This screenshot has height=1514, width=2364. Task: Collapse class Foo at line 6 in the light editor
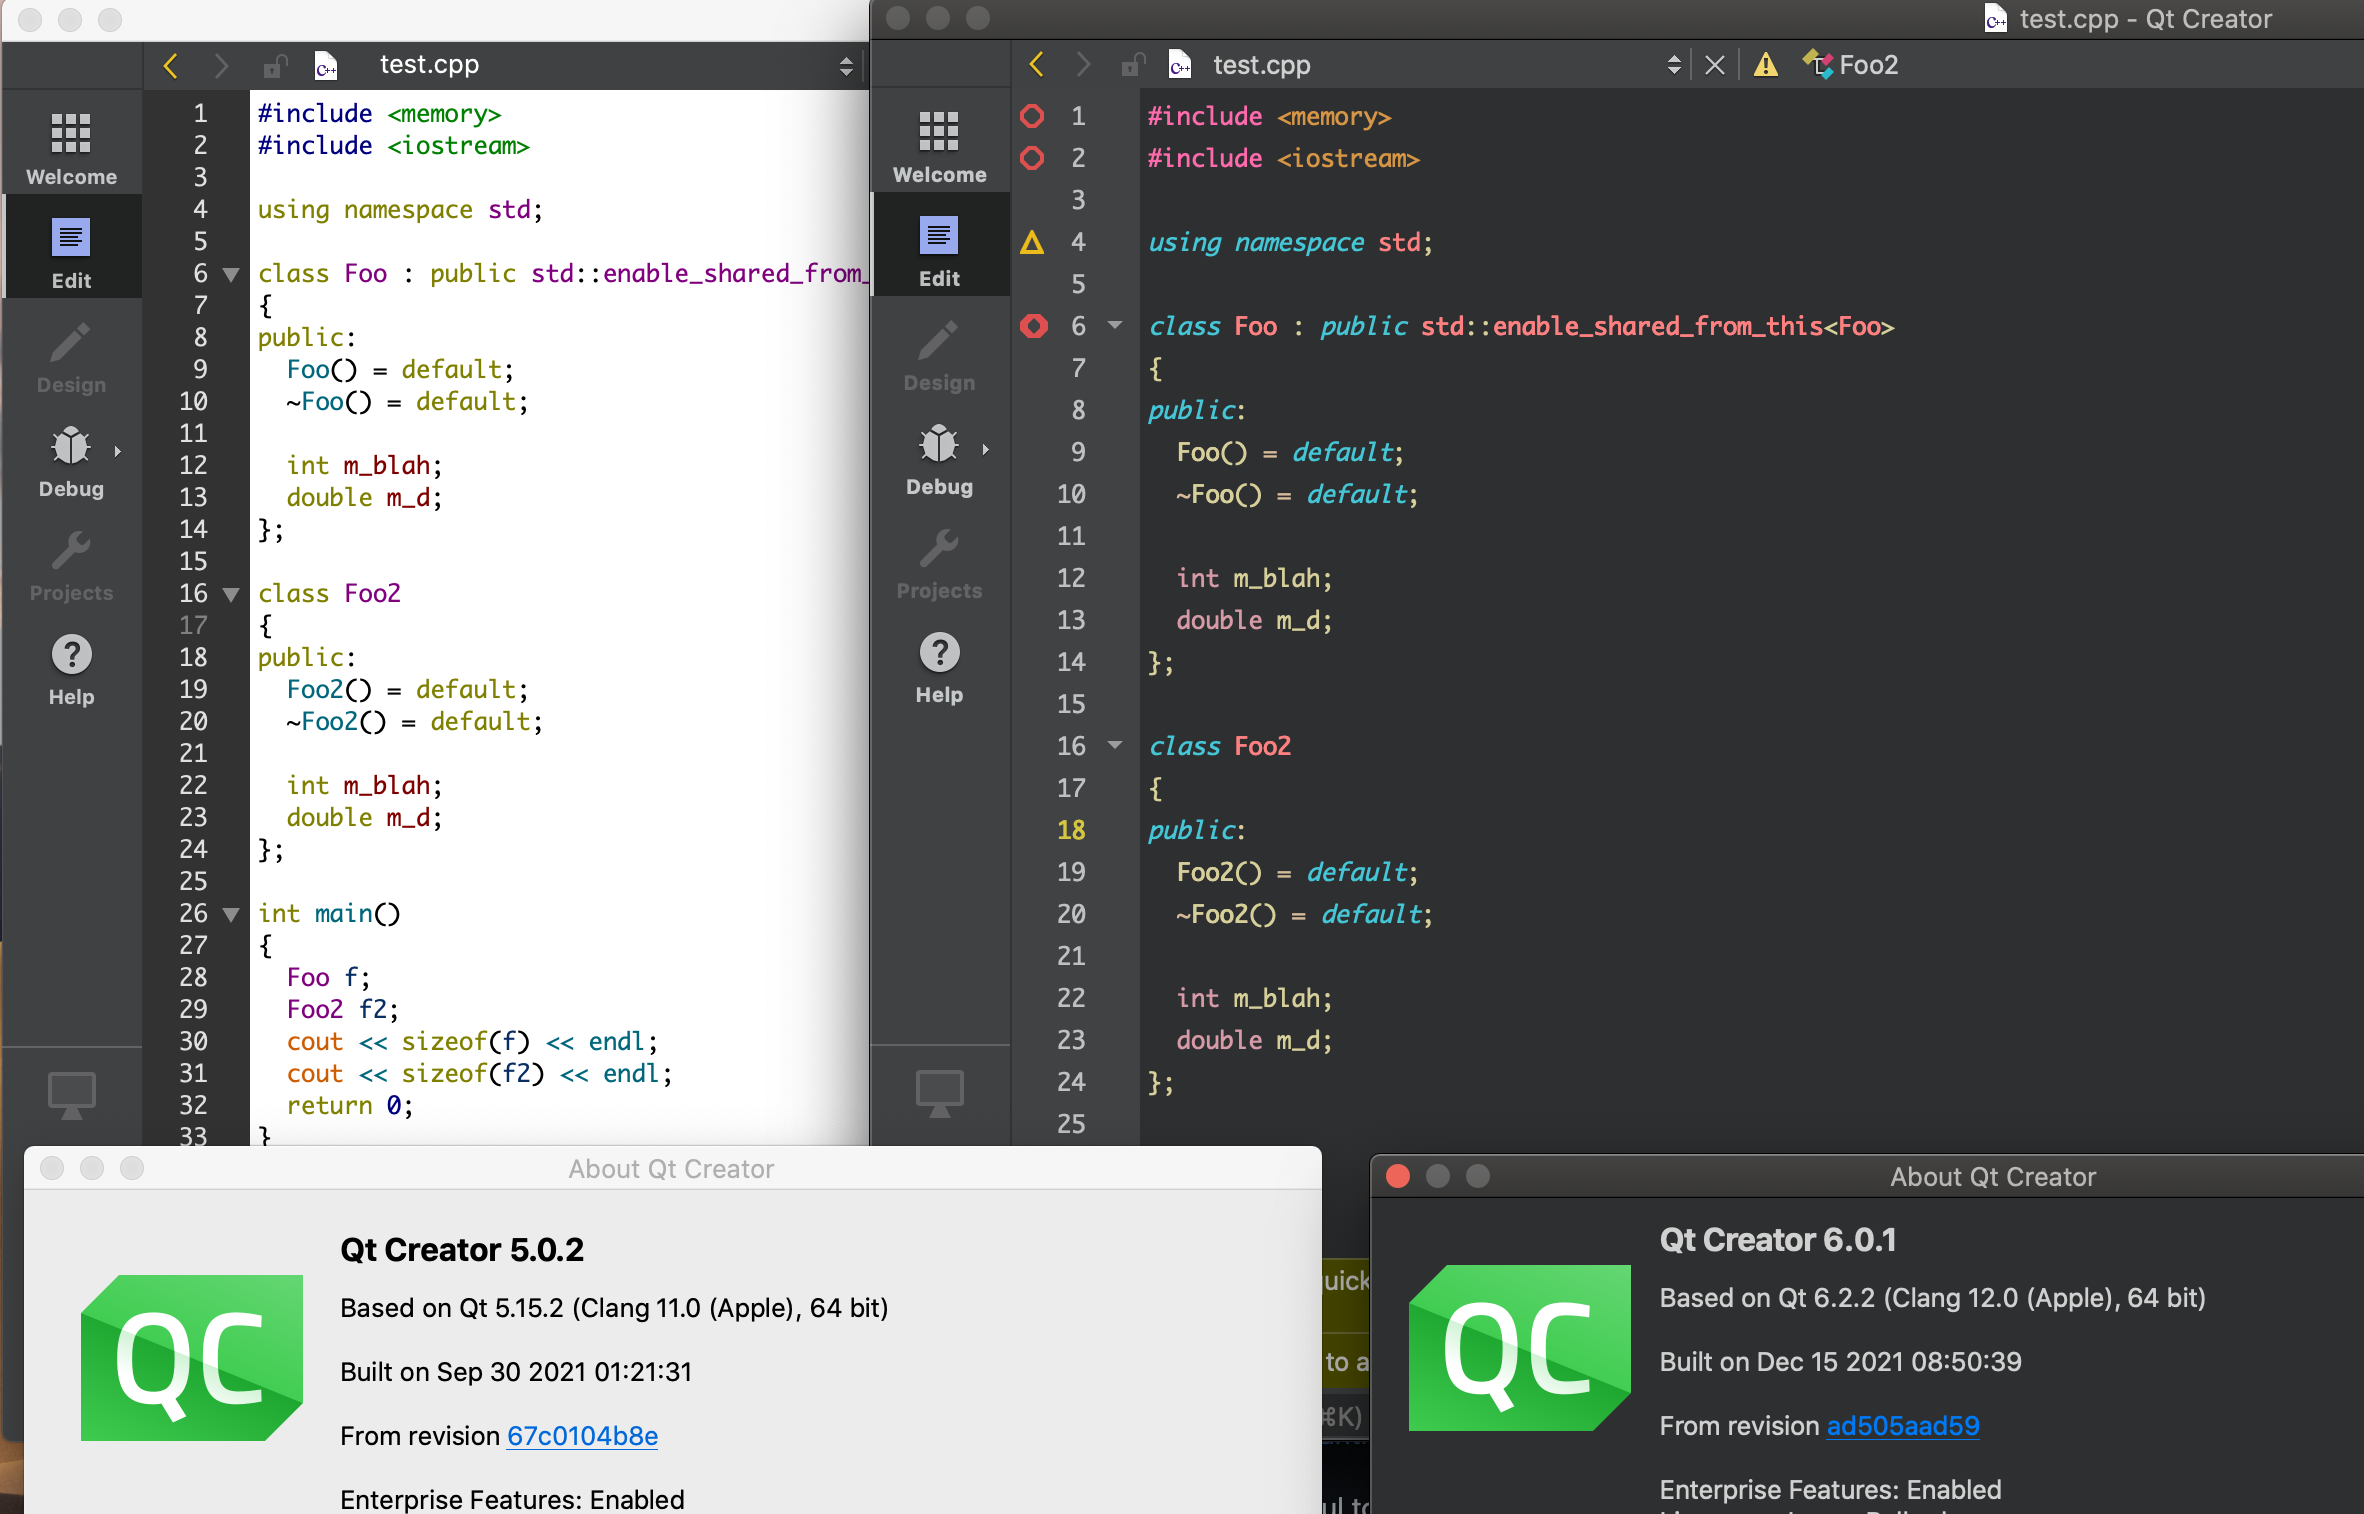(x=231, y=274)
